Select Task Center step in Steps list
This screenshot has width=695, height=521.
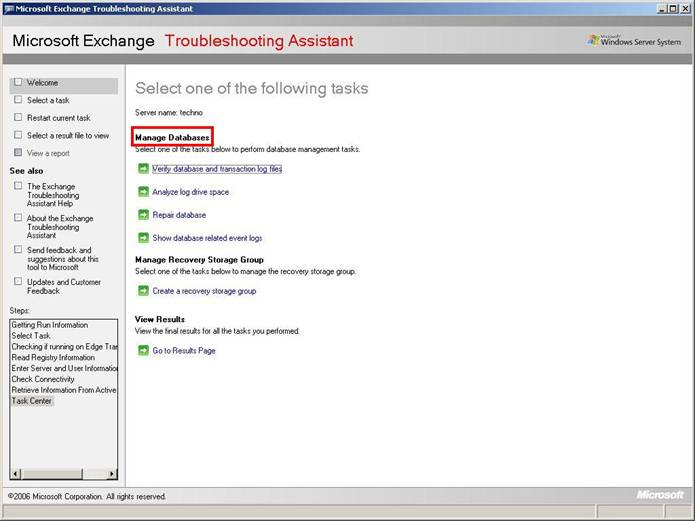[x=31, y=401]
